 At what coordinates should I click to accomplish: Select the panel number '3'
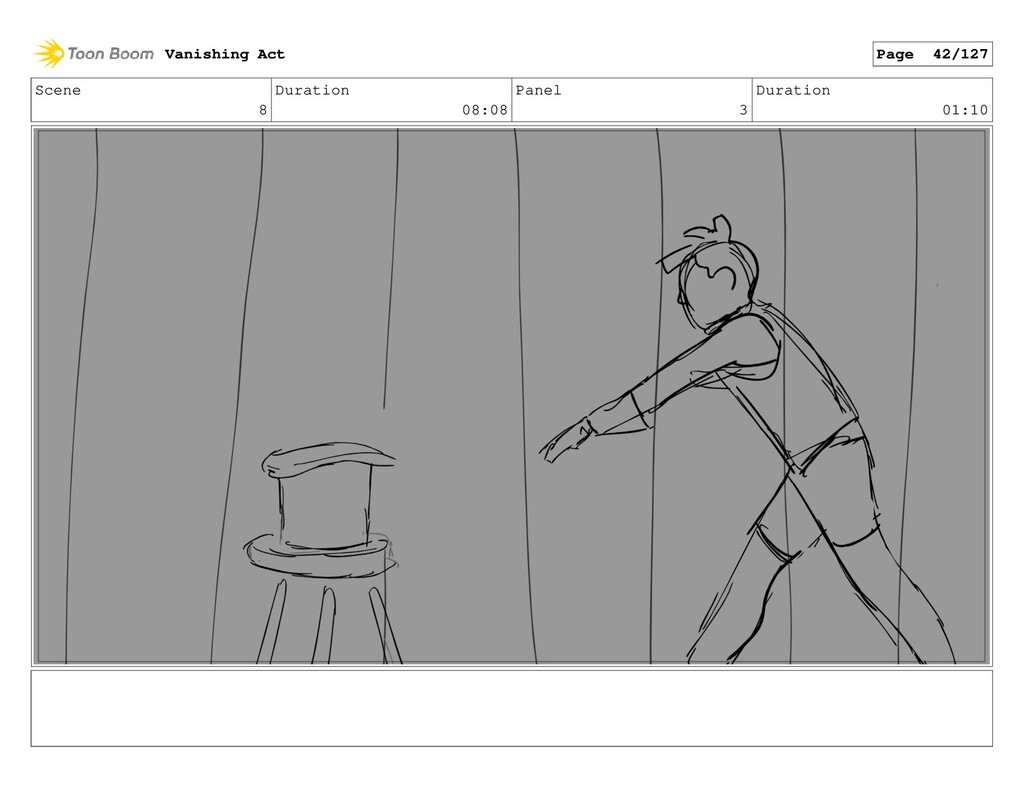[743, 110]
